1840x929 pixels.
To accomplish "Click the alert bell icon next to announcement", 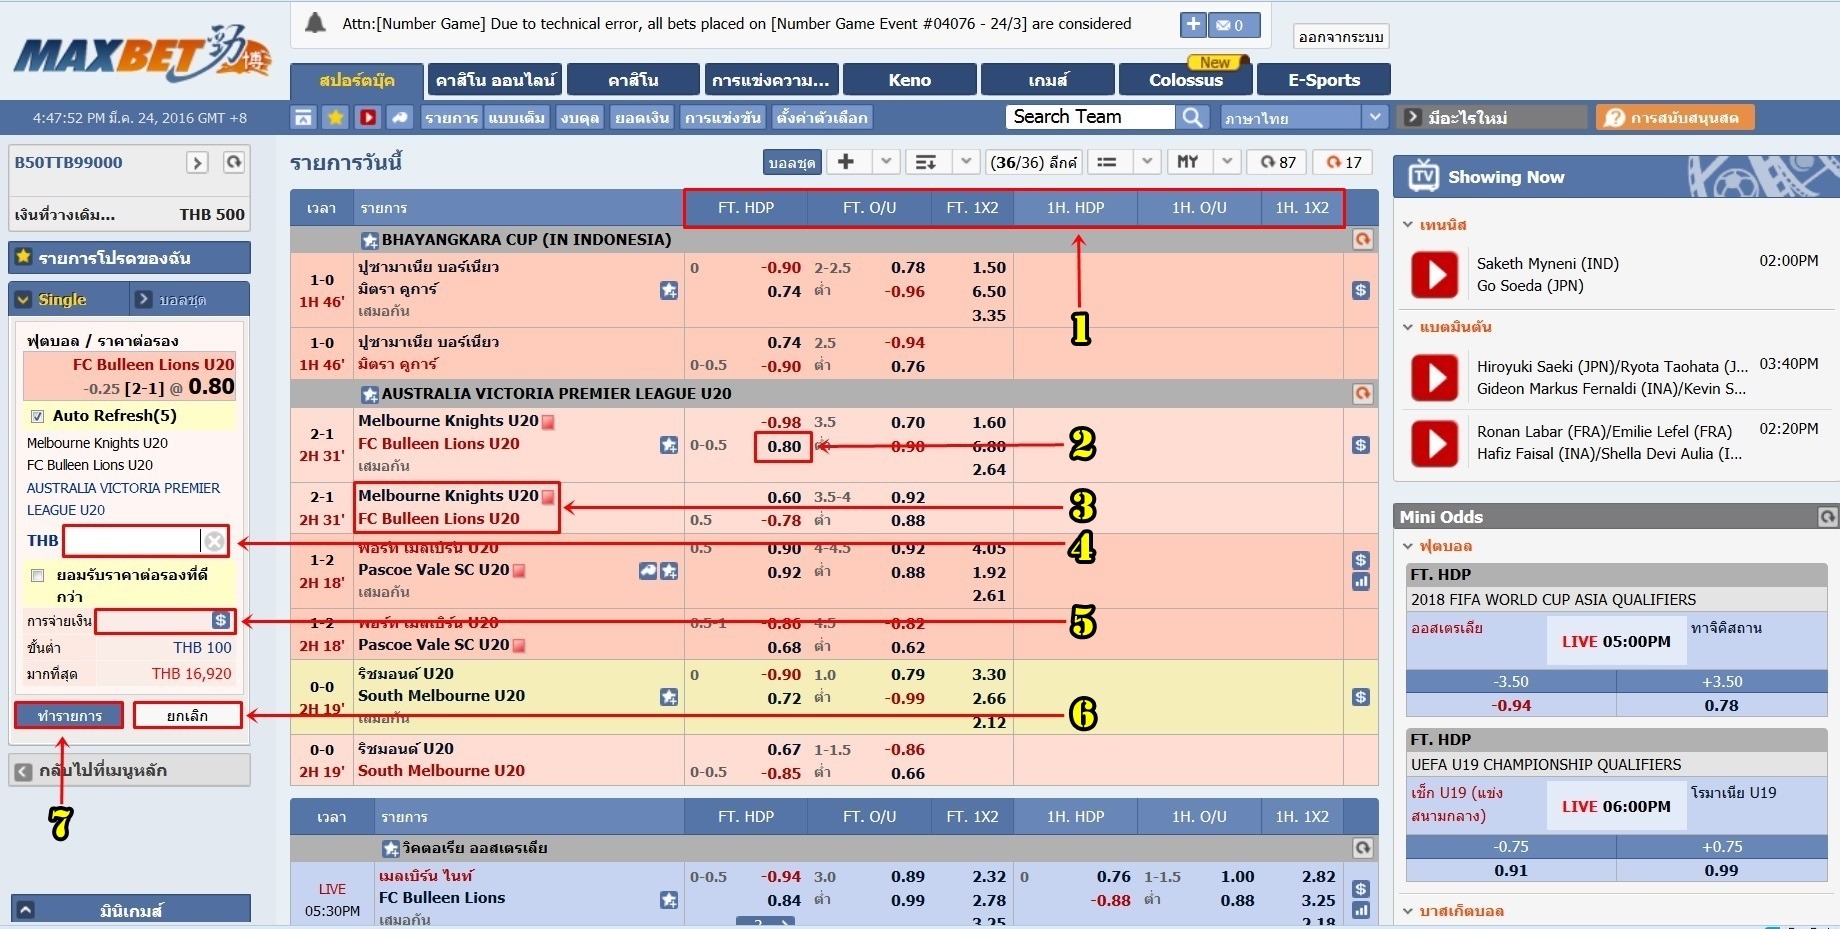I will point(315,23).
